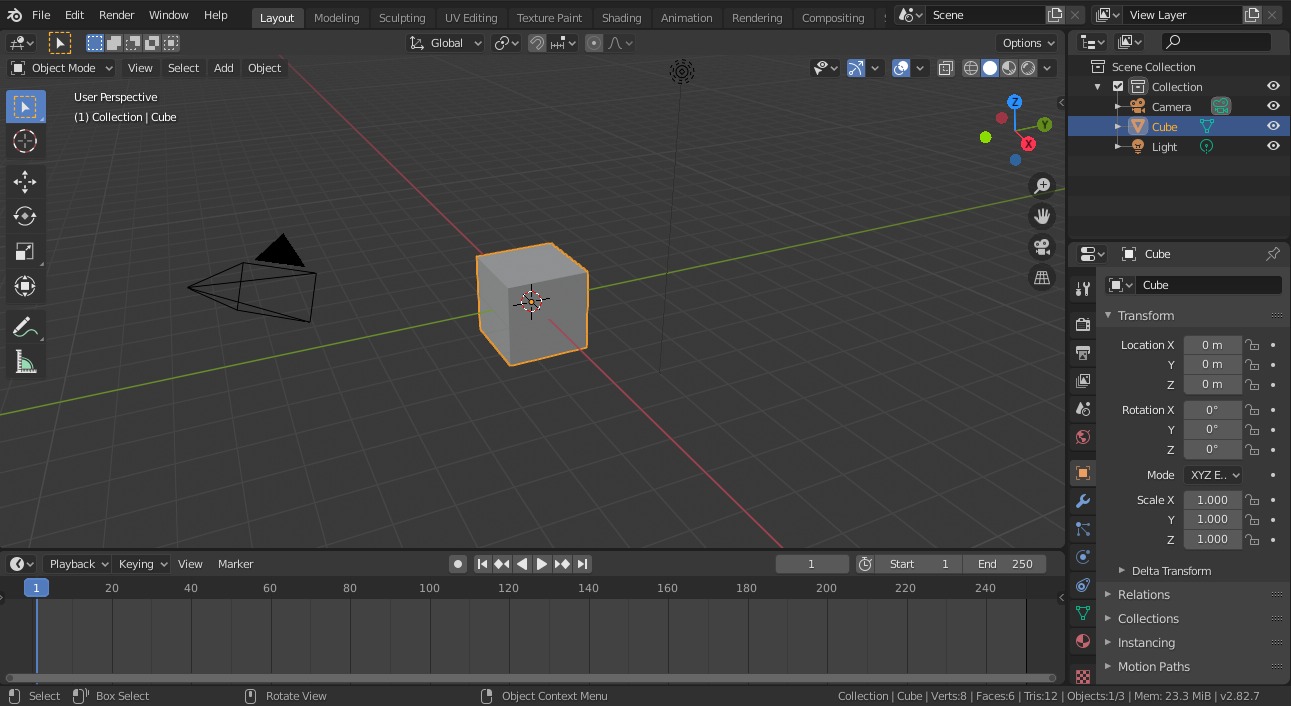The width and height of the screenshot is (1291, 706).
Task: Jump to timeline end frame button
Action: pyautogui.click(x=582, y=564)
